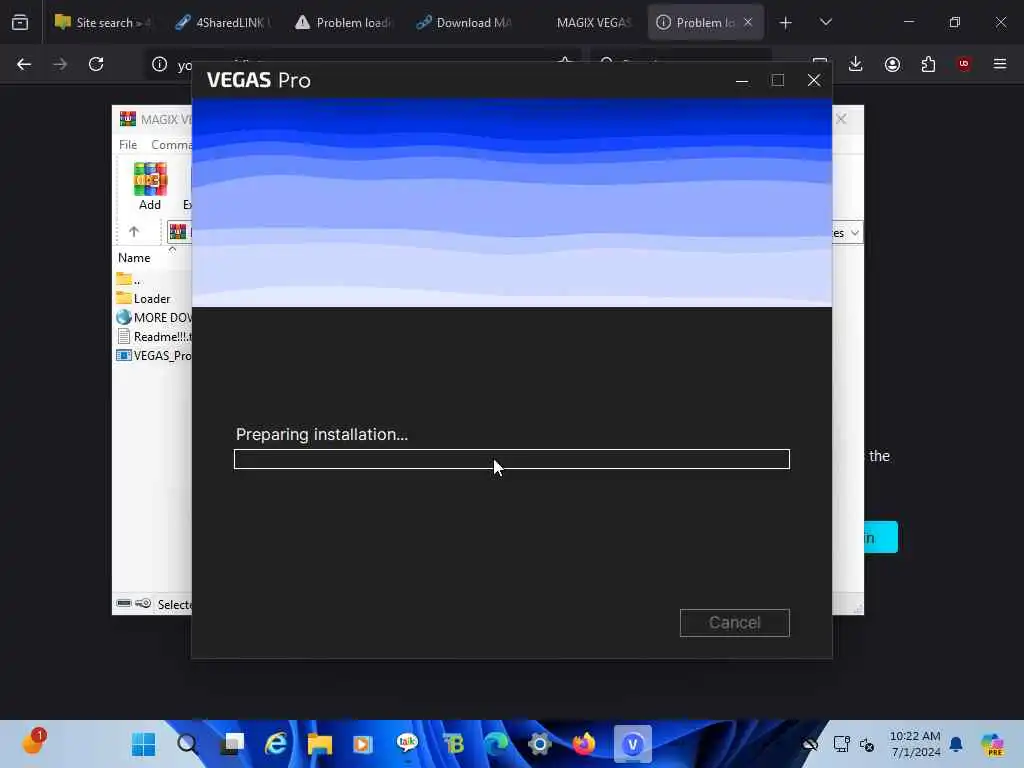Maximize the VEGAS Pro installer window
Screen dimensions: 1024x768
click(777, 80)
